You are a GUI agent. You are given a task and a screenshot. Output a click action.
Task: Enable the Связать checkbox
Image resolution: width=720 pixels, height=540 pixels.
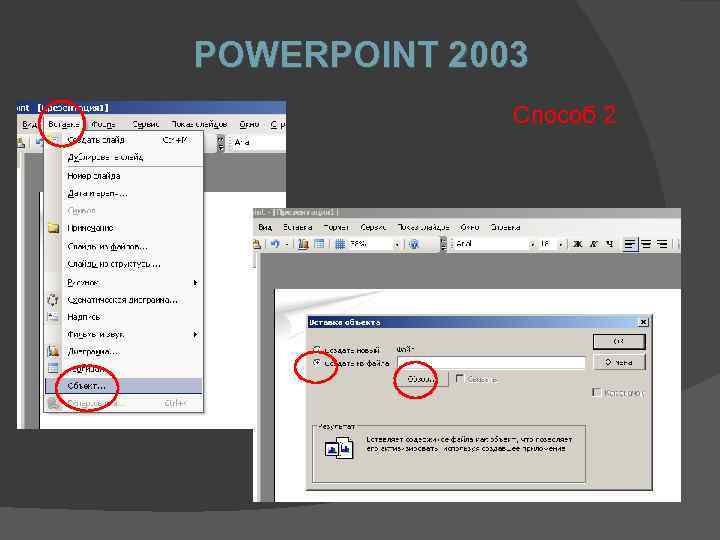460,378
